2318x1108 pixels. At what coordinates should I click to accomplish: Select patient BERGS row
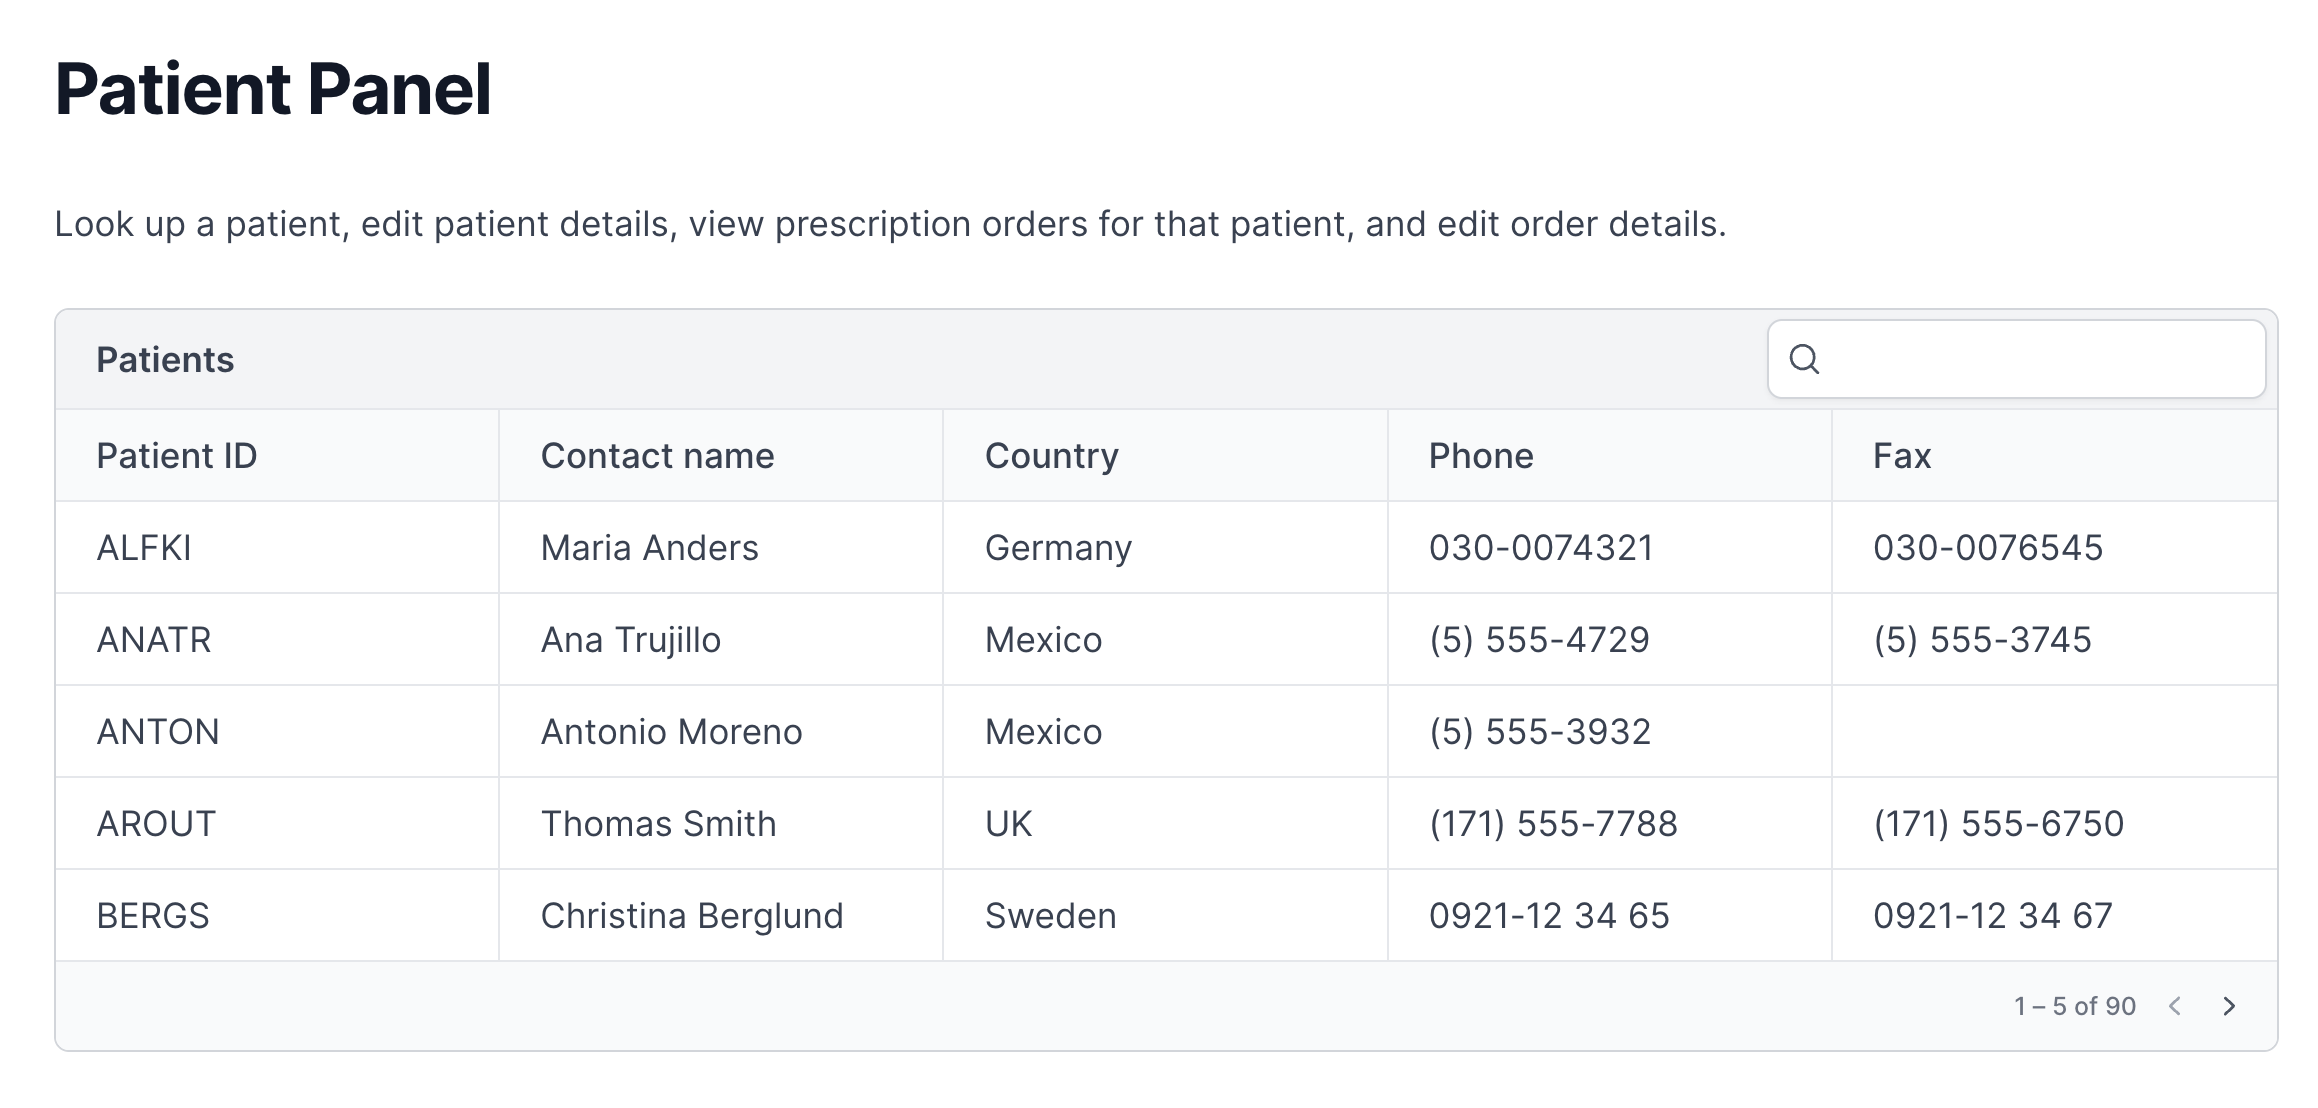coord(1166,916)
